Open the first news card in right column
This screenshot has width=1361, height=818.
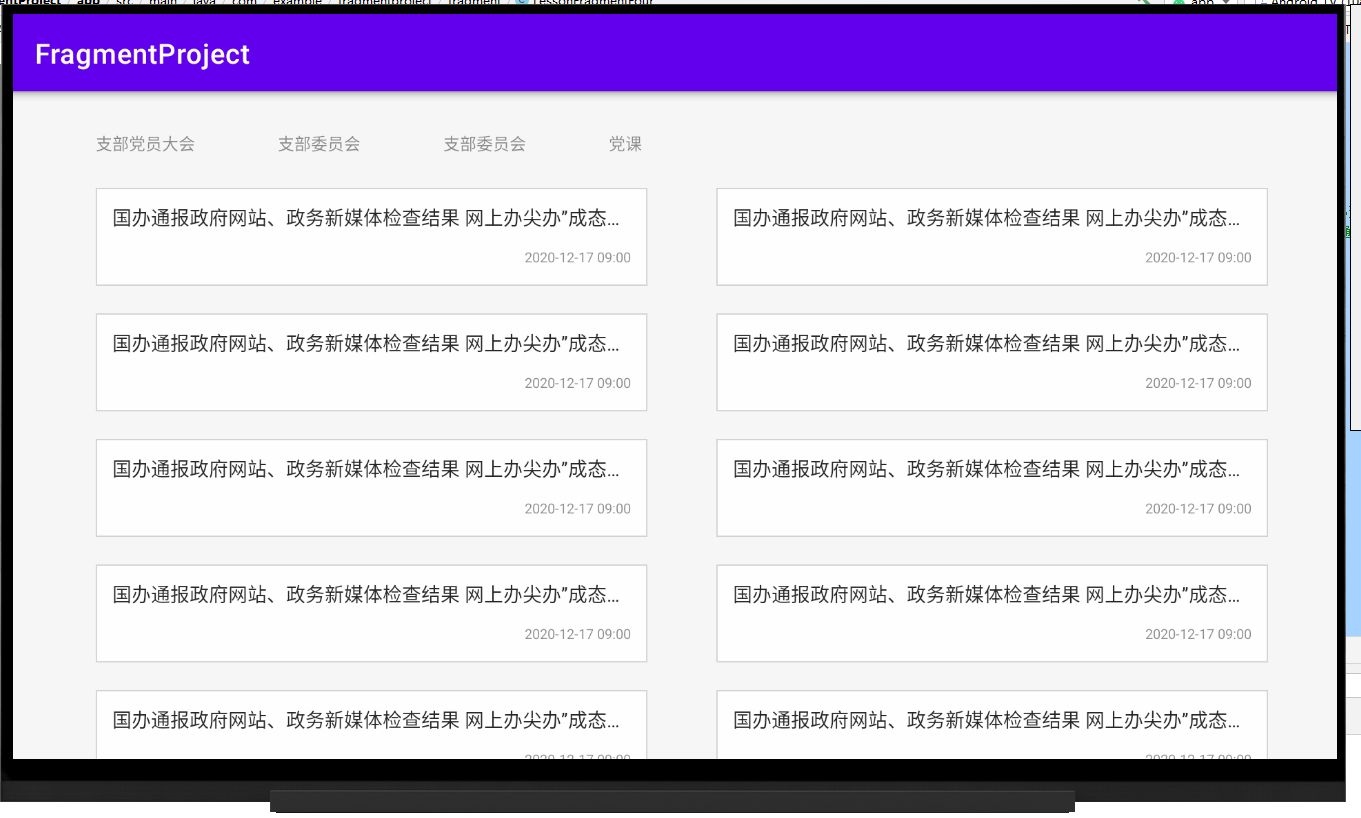point(992,237)
